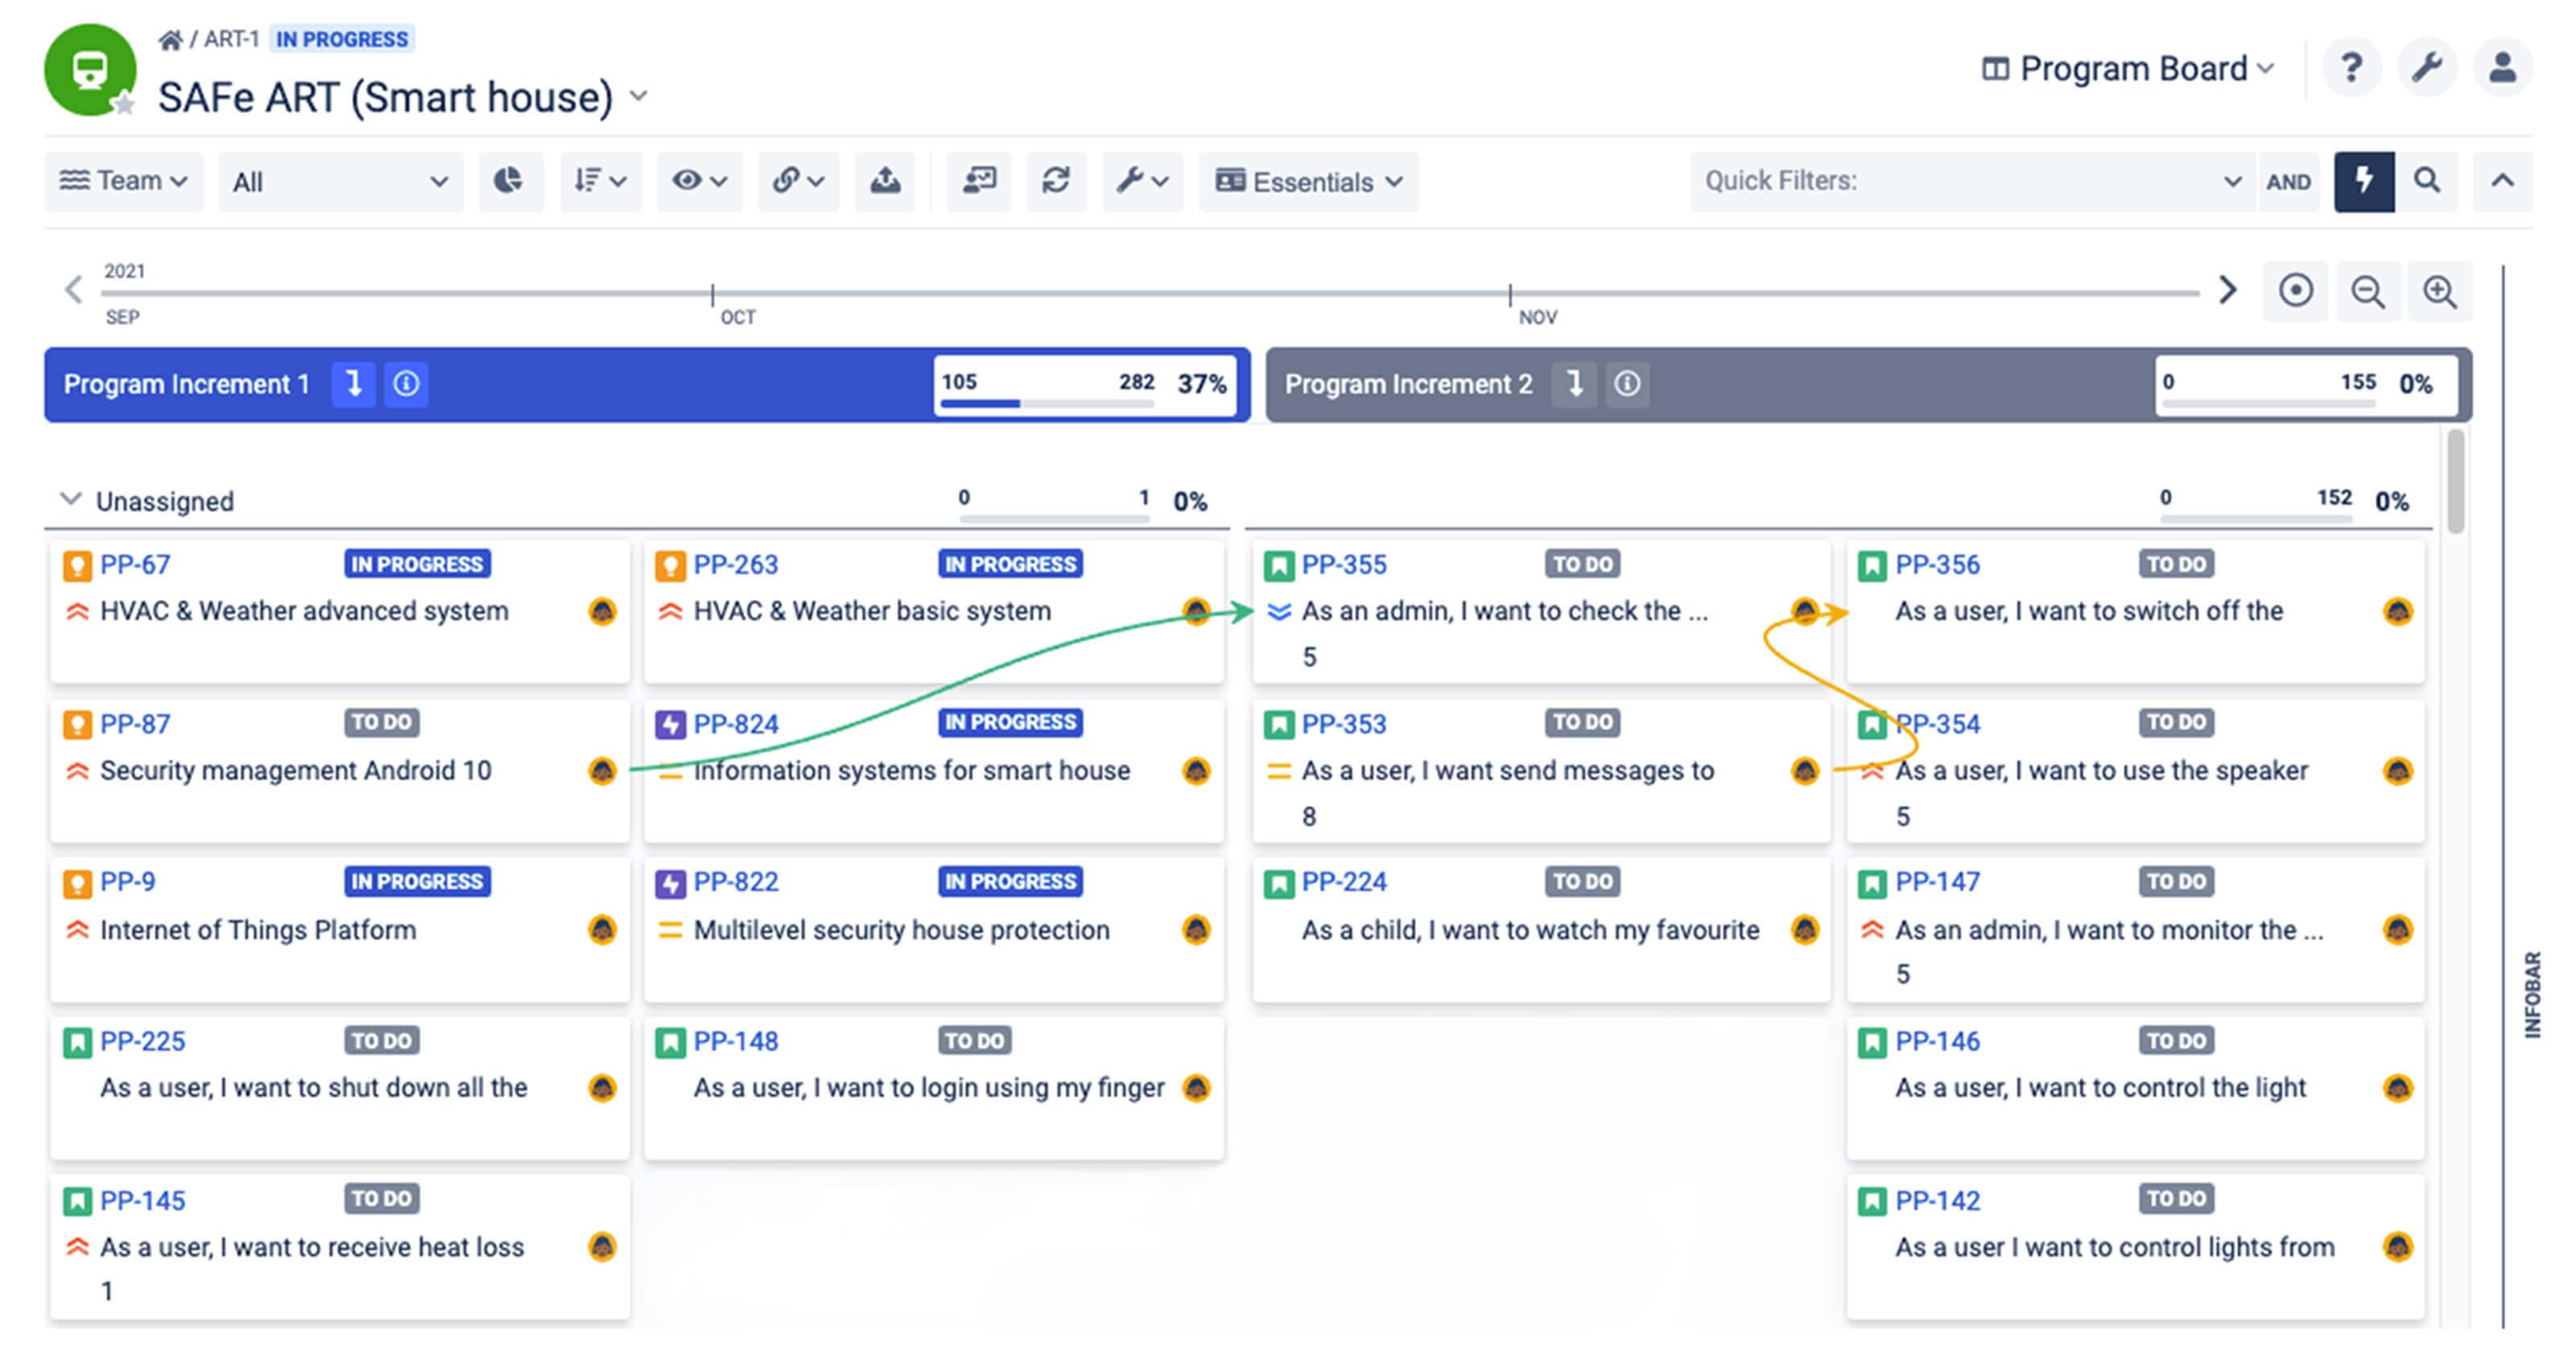
Task: Open the Team grouping dropdown
Action: (124, 181)
